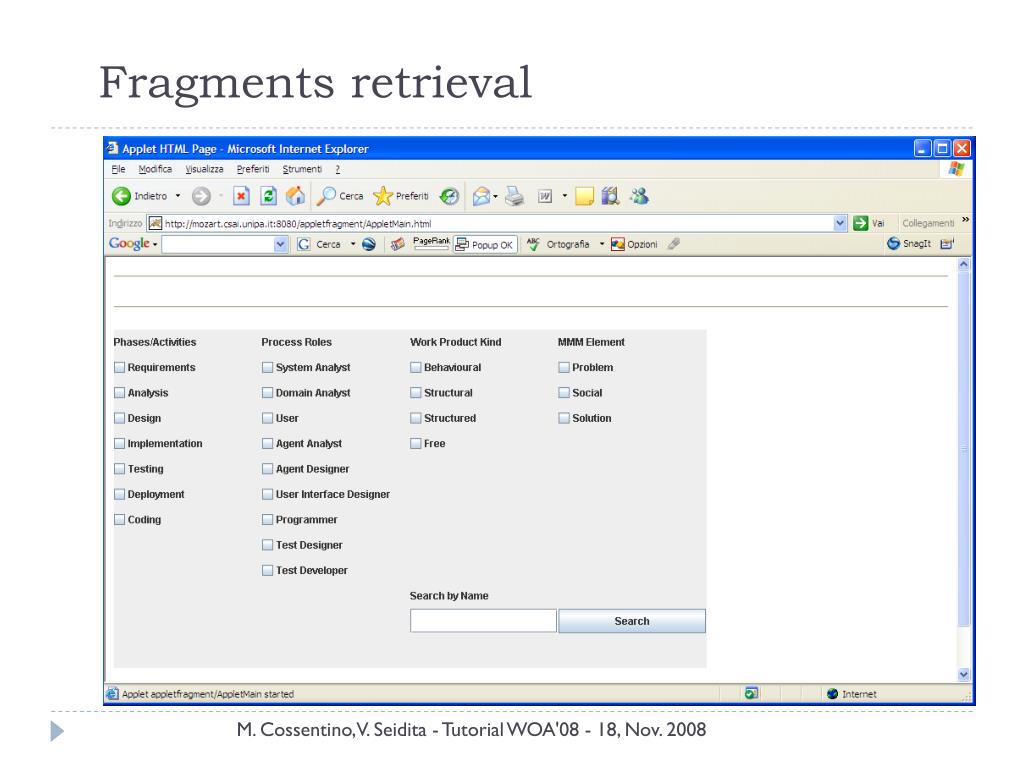Click the Google Cerca G icon
Image resolution: width=1024 pixels, height=768 pixels.
point(304,244)
